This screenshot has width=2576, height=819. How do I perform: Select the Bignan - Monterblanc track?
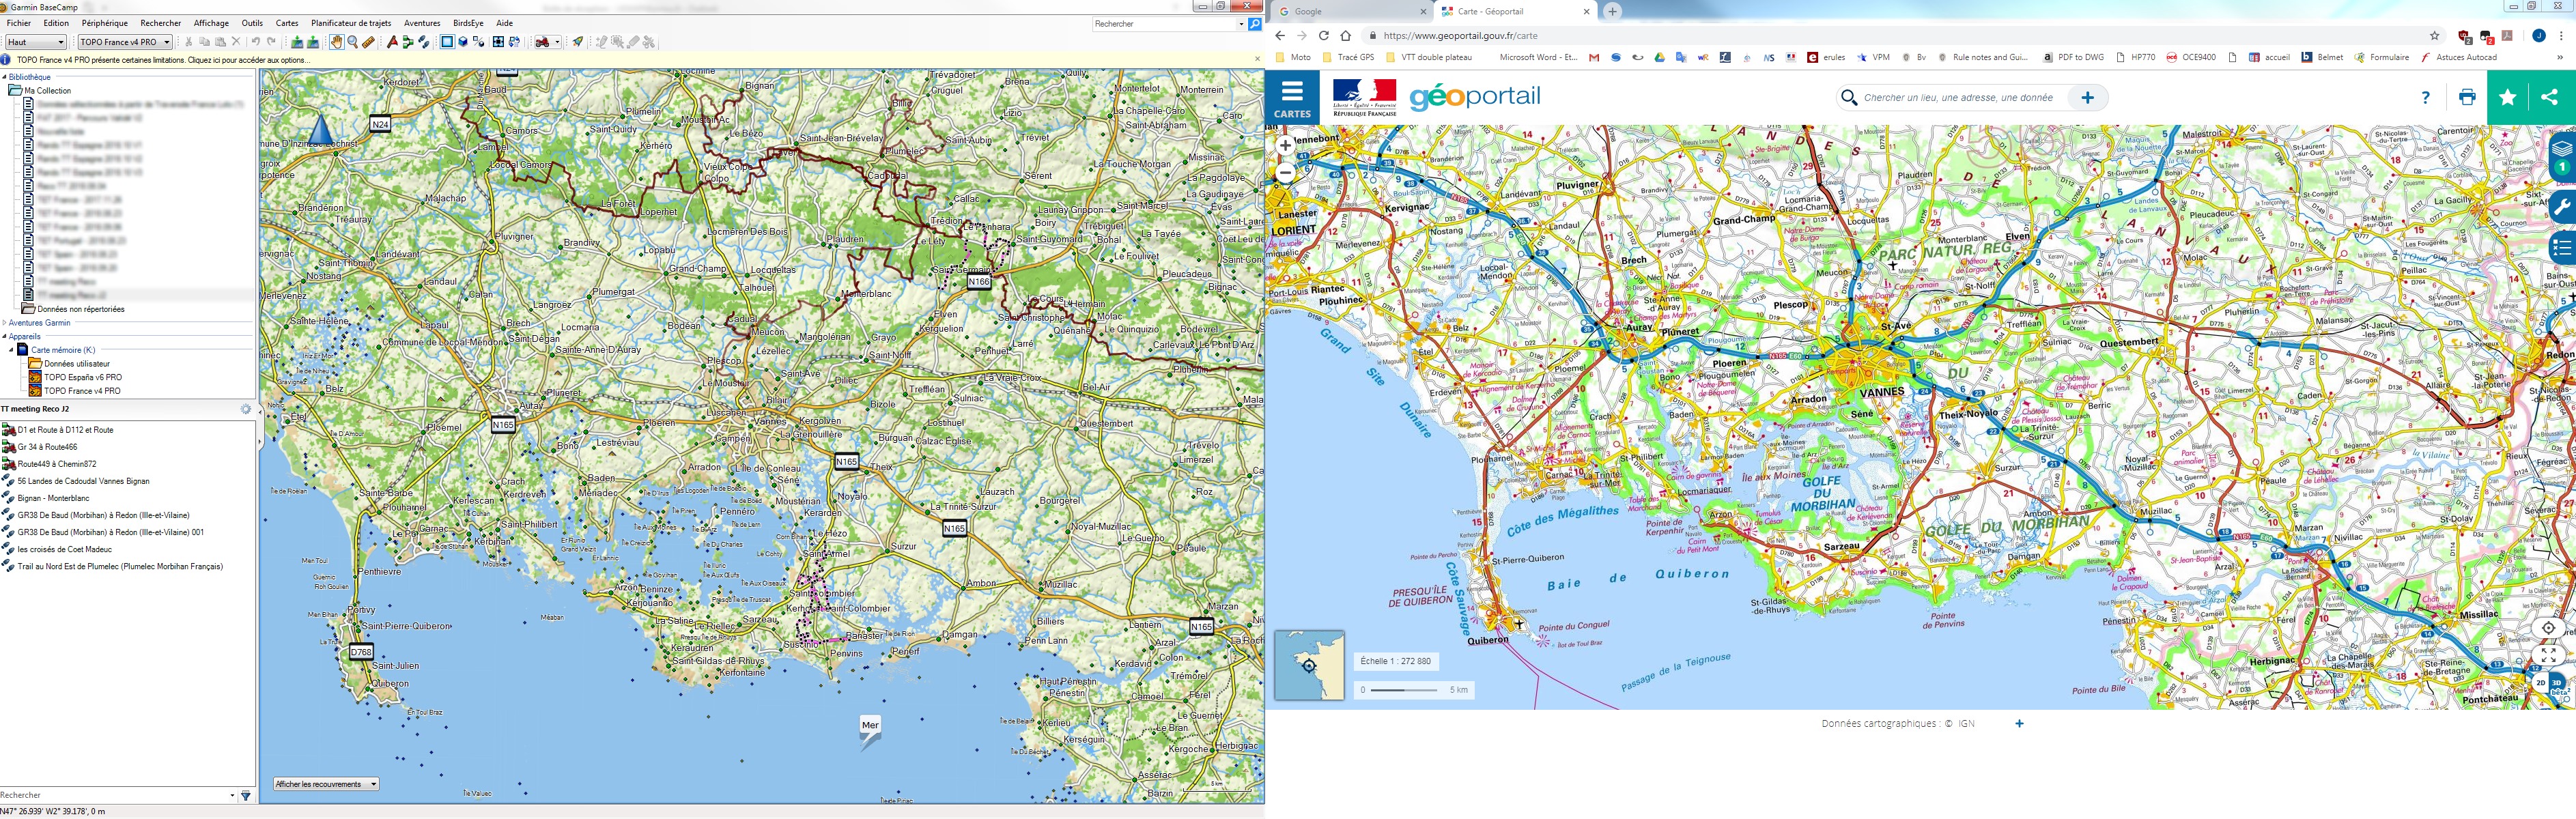[x=52, y=498]
